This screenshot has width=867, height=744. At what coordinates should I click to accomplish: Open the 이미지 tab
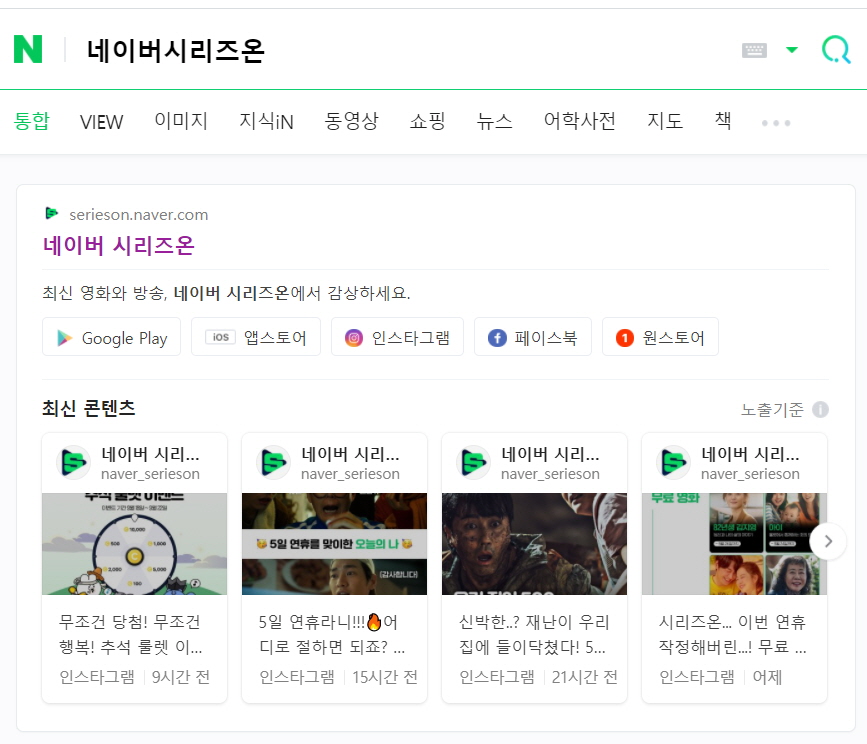click(181, 121)
